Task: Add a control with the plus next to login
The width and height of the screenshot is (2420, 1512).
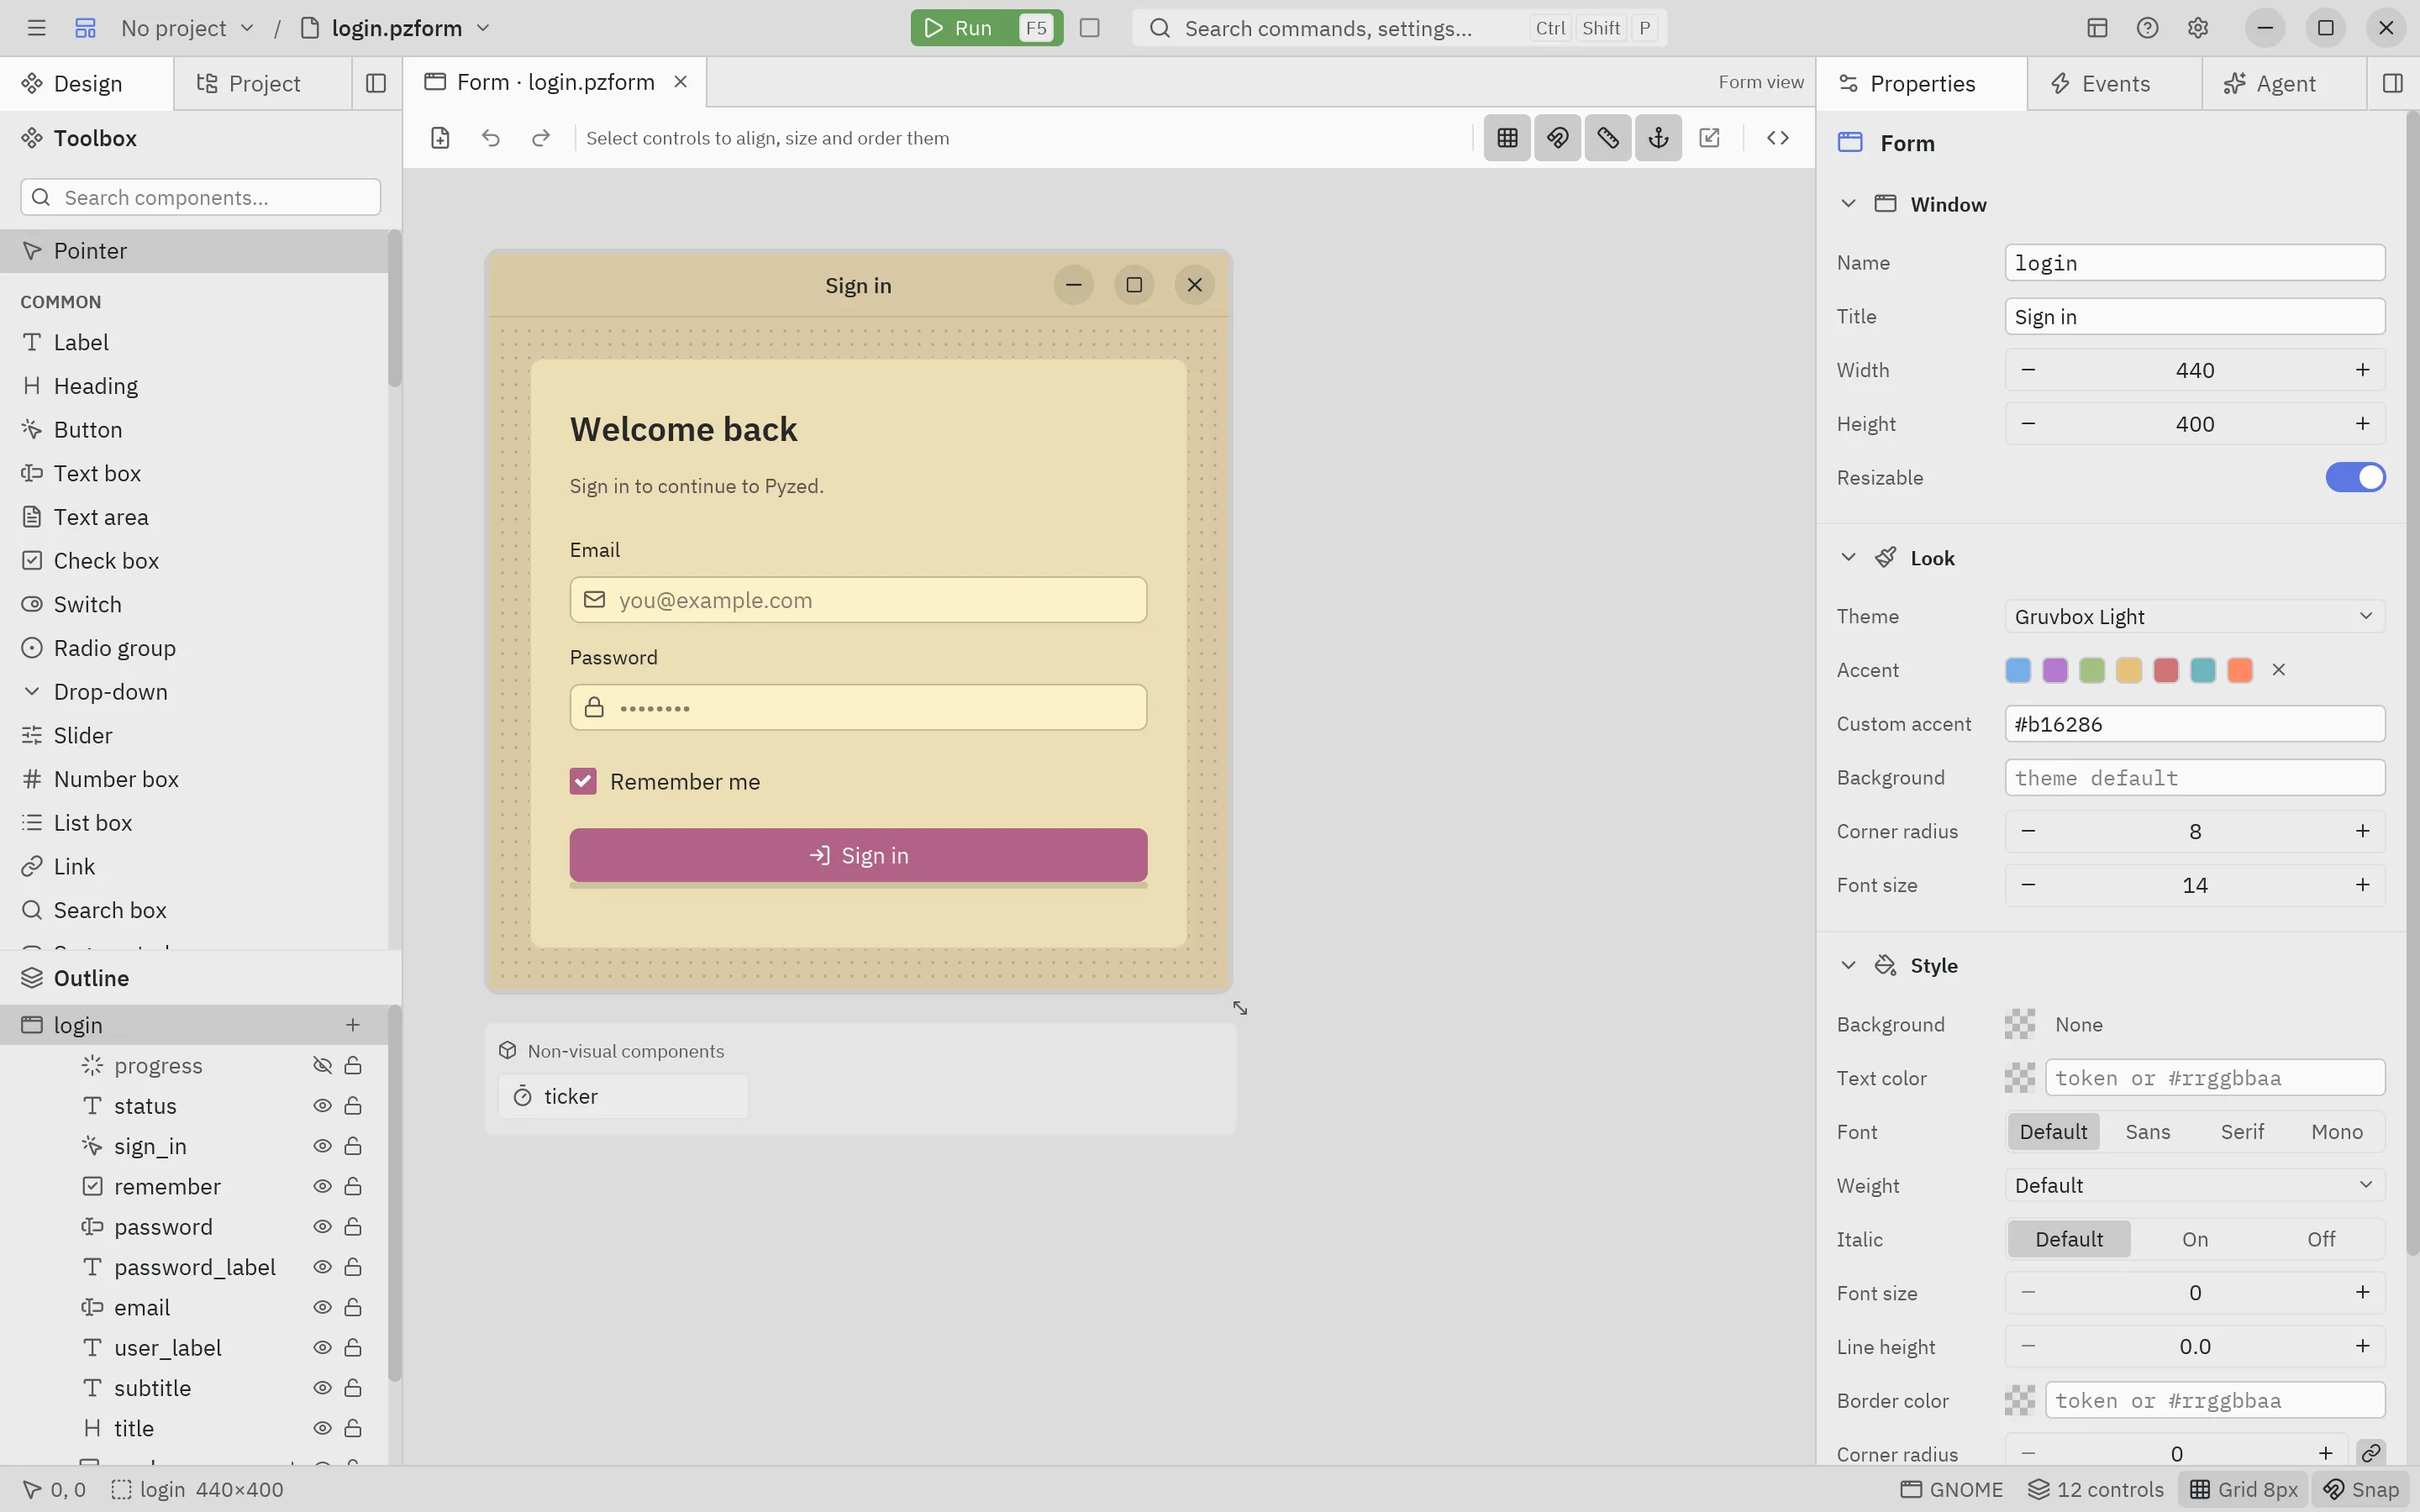Action: 352,1025
